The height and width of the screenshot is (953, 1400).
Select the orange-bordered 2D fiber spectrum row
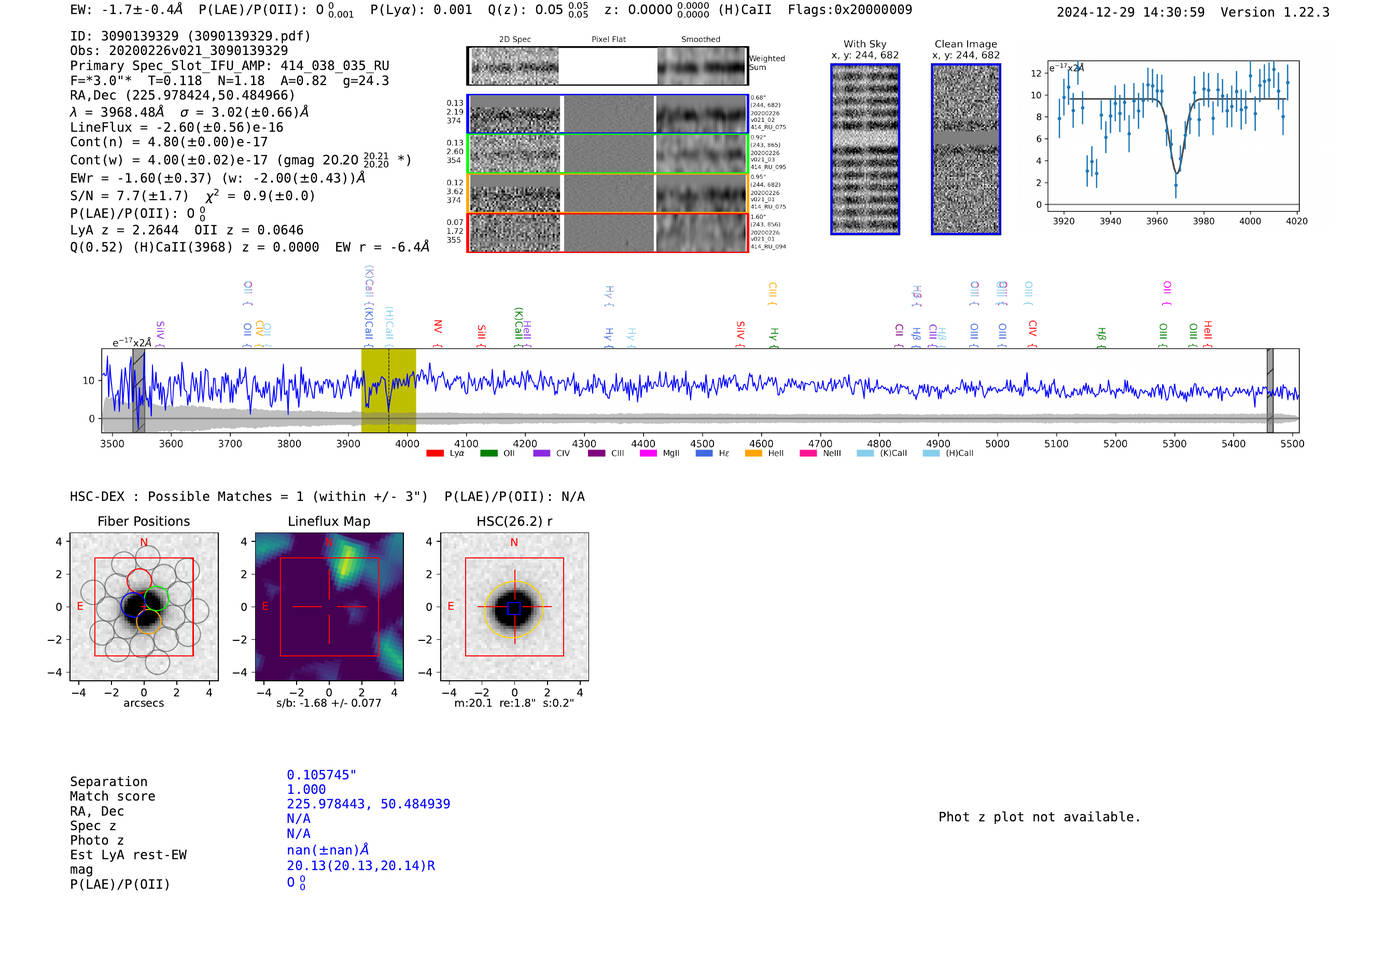(607, 193)
